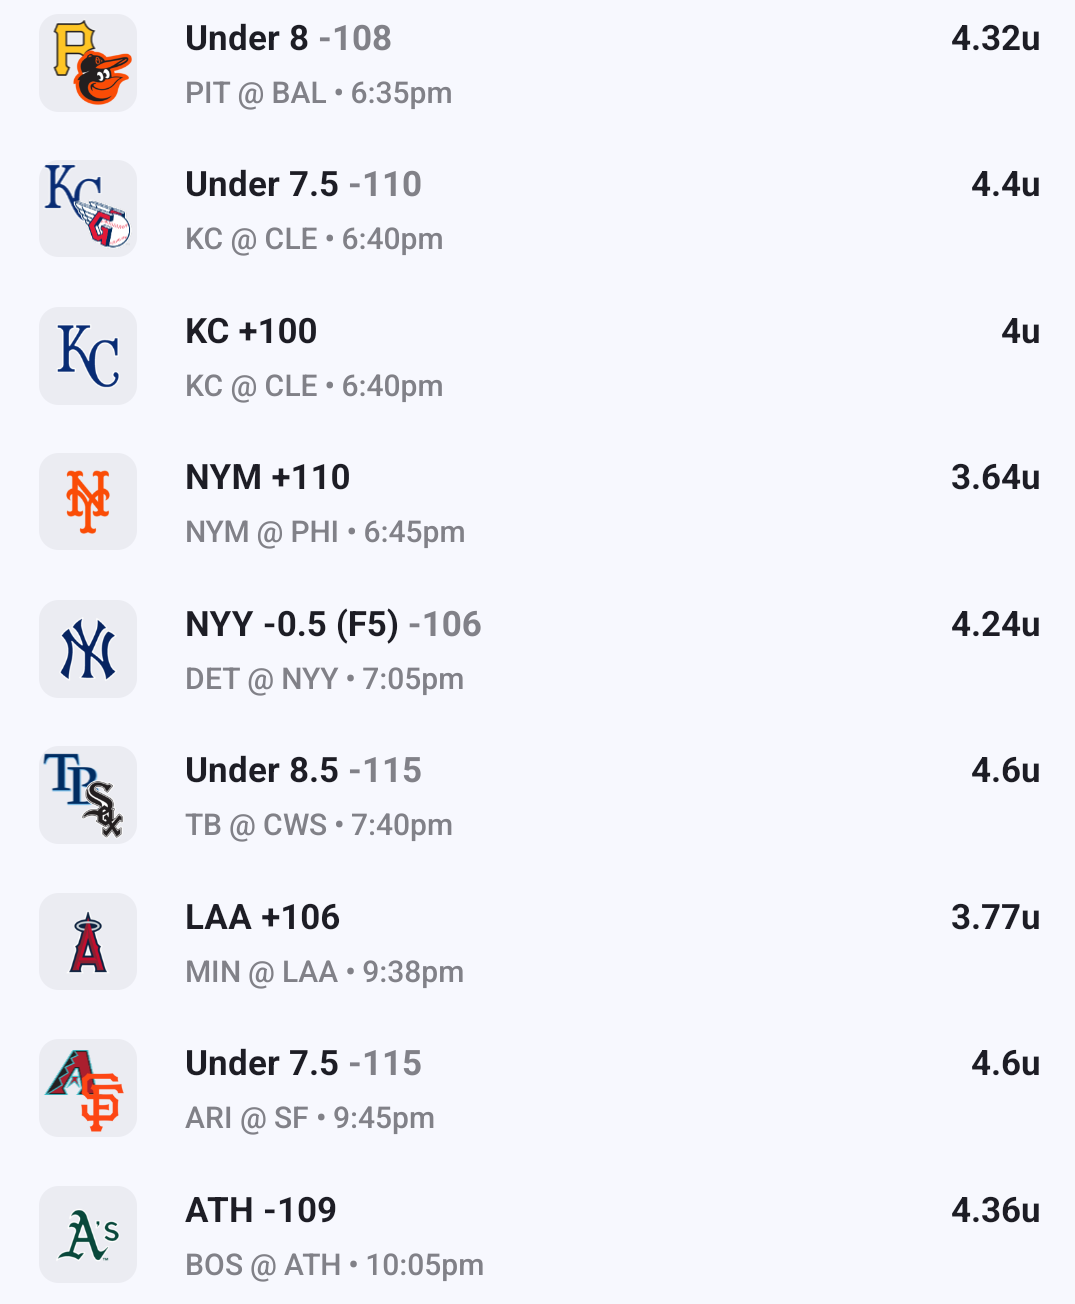Open the Under 8 -108 pick
Screen dimensions: 1075x1304
click(x=288, y=38)
